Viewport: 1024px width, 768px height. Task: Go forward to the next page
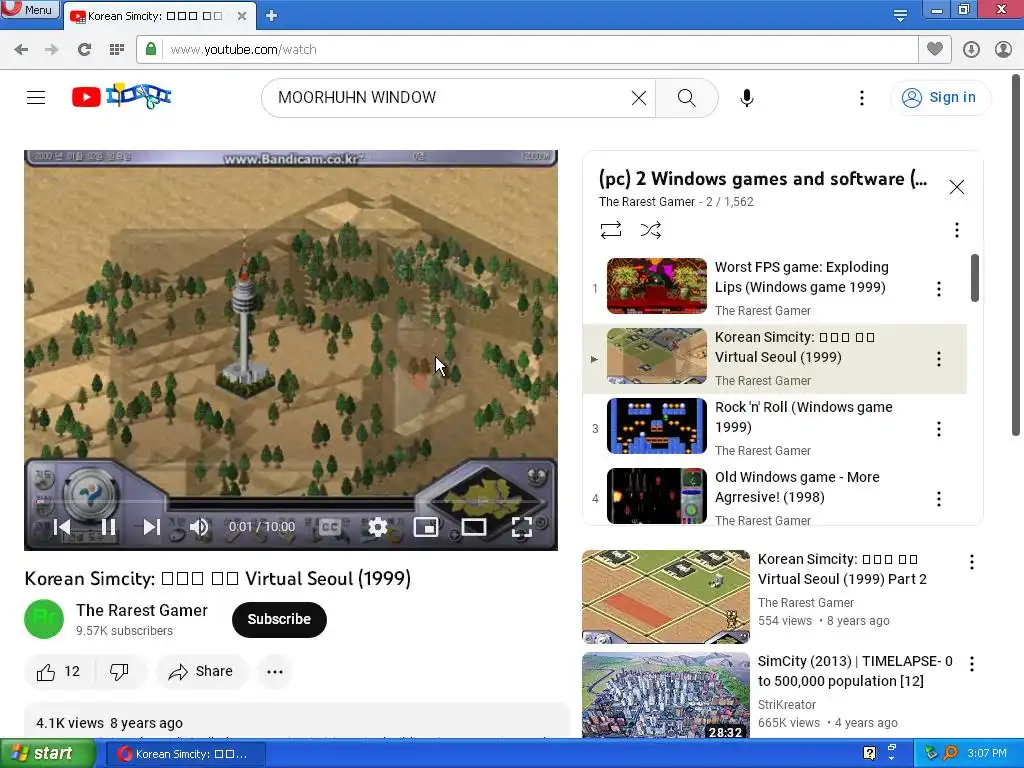pos(52,50)
